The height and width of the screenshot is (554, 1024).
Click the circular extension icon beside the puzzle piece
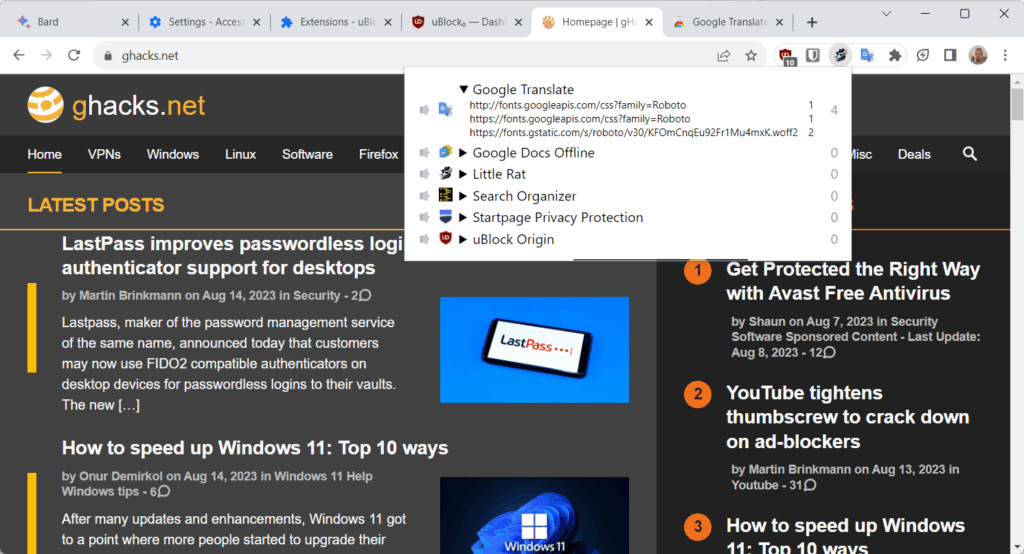tap(923, 56)
